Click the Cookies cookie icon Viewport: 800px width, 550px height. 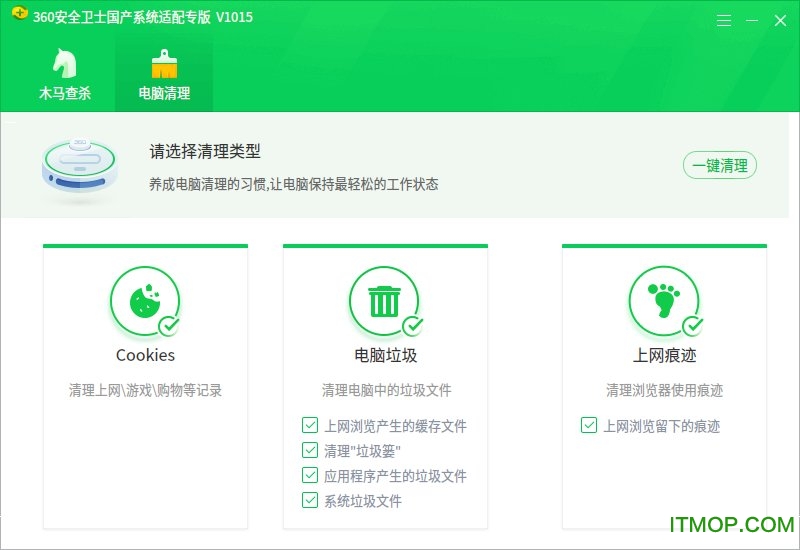145,301
